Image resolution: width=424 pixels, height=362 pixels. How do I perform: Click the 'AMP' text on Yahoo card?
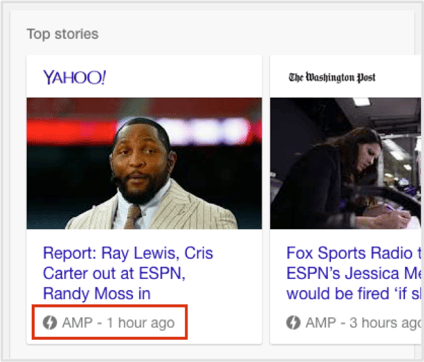77,323
